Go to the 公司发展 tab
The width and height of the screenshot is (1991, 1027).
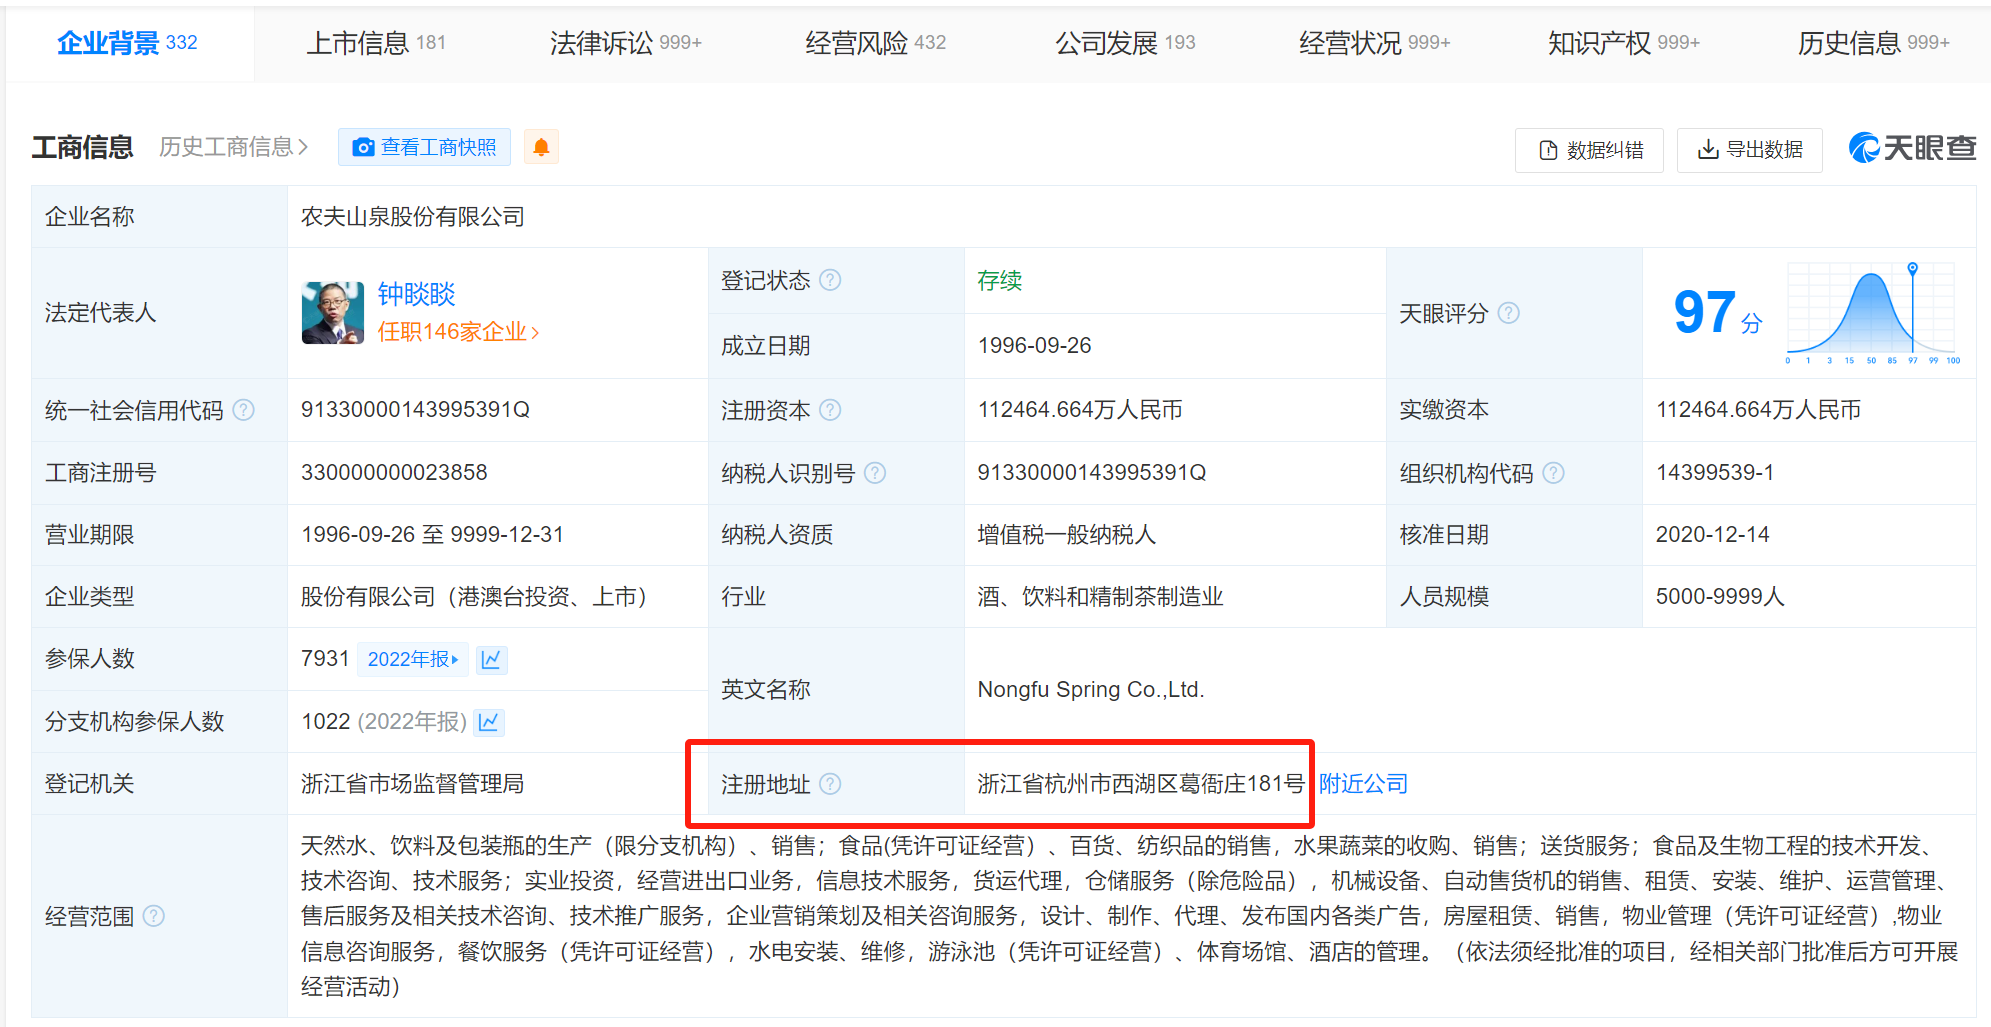point(1126,43)
